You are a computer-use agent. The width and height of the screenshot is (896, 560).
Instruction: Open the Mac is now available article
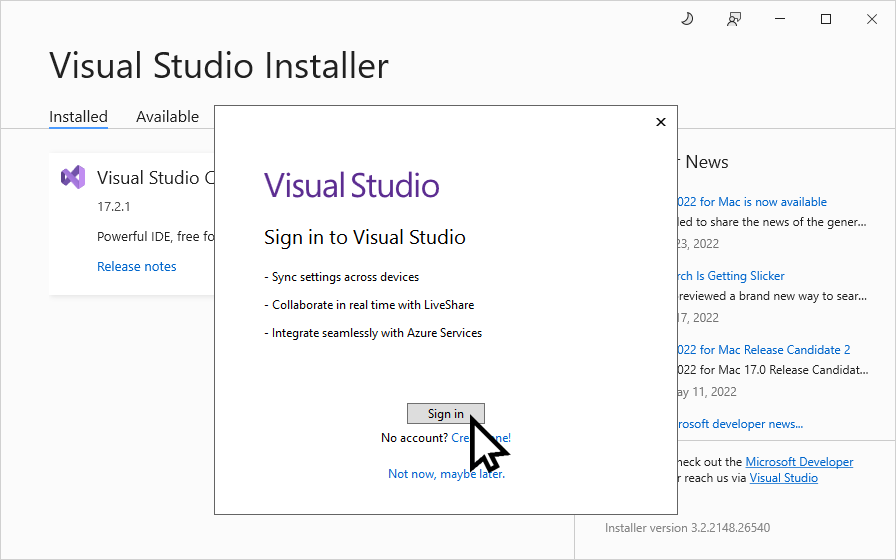[752, 202]
